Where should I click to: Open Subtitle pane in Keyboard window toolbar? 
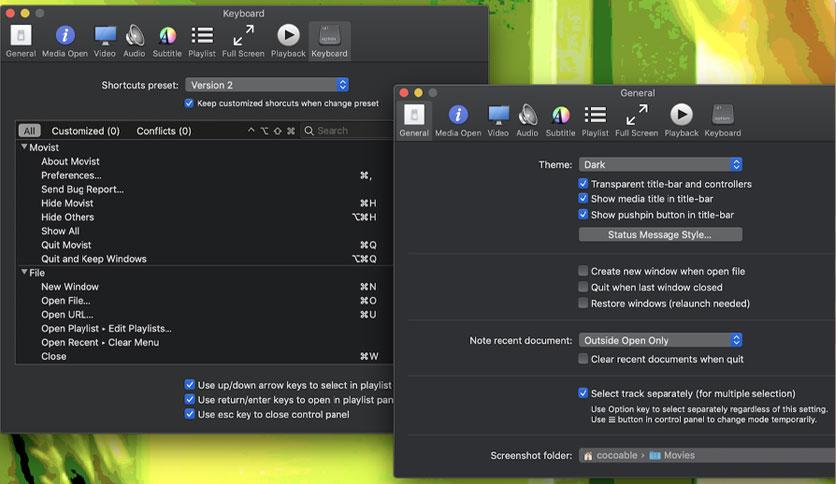(x=167, y=41)
